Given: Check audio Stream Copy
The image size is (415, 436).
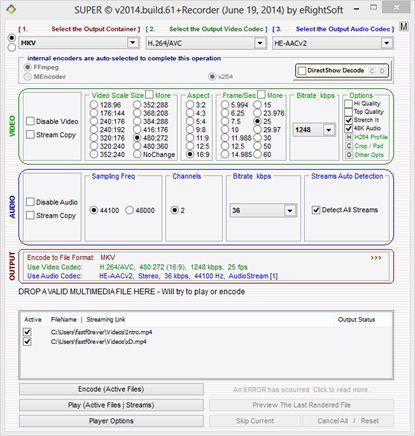Looking at the screenshot, I should click(30, 215).
